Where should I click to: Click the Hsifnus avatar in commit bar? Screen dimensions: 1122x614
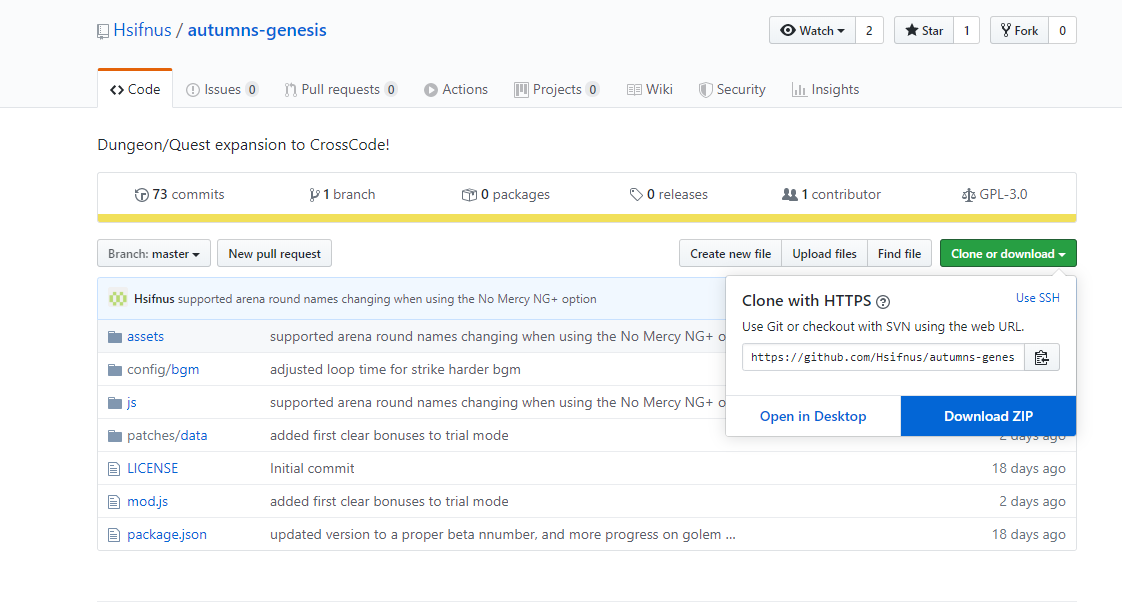point(118,298)
